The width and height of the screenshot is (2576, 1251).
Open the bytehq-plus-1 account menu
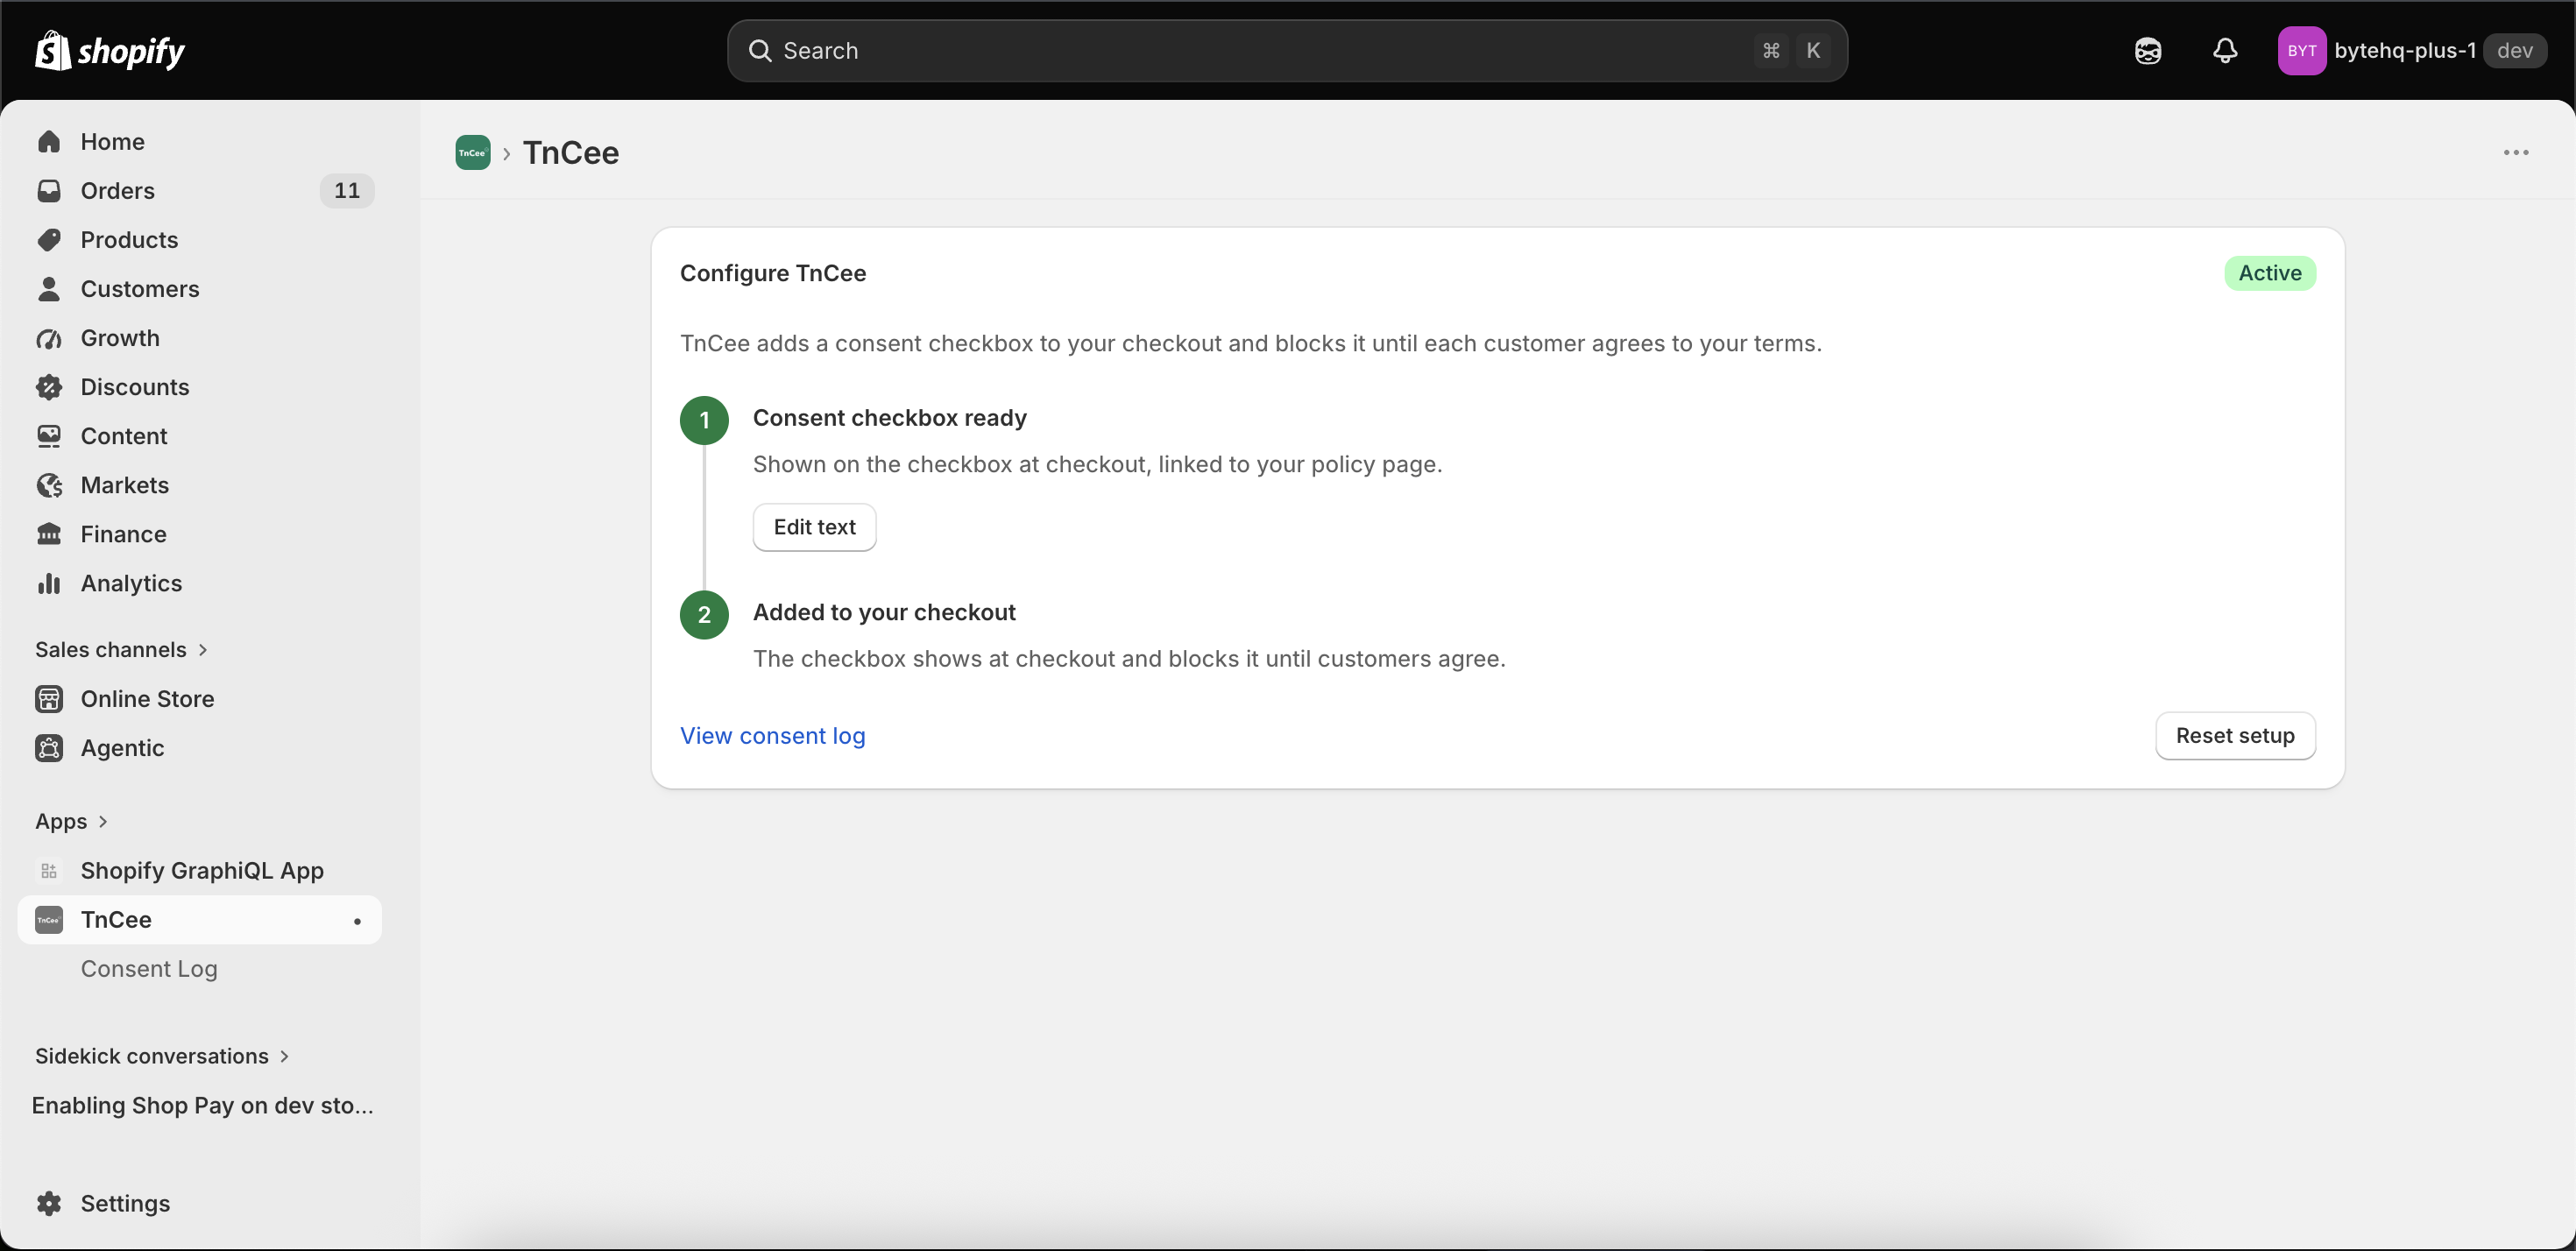click(x=2412, y=51)
